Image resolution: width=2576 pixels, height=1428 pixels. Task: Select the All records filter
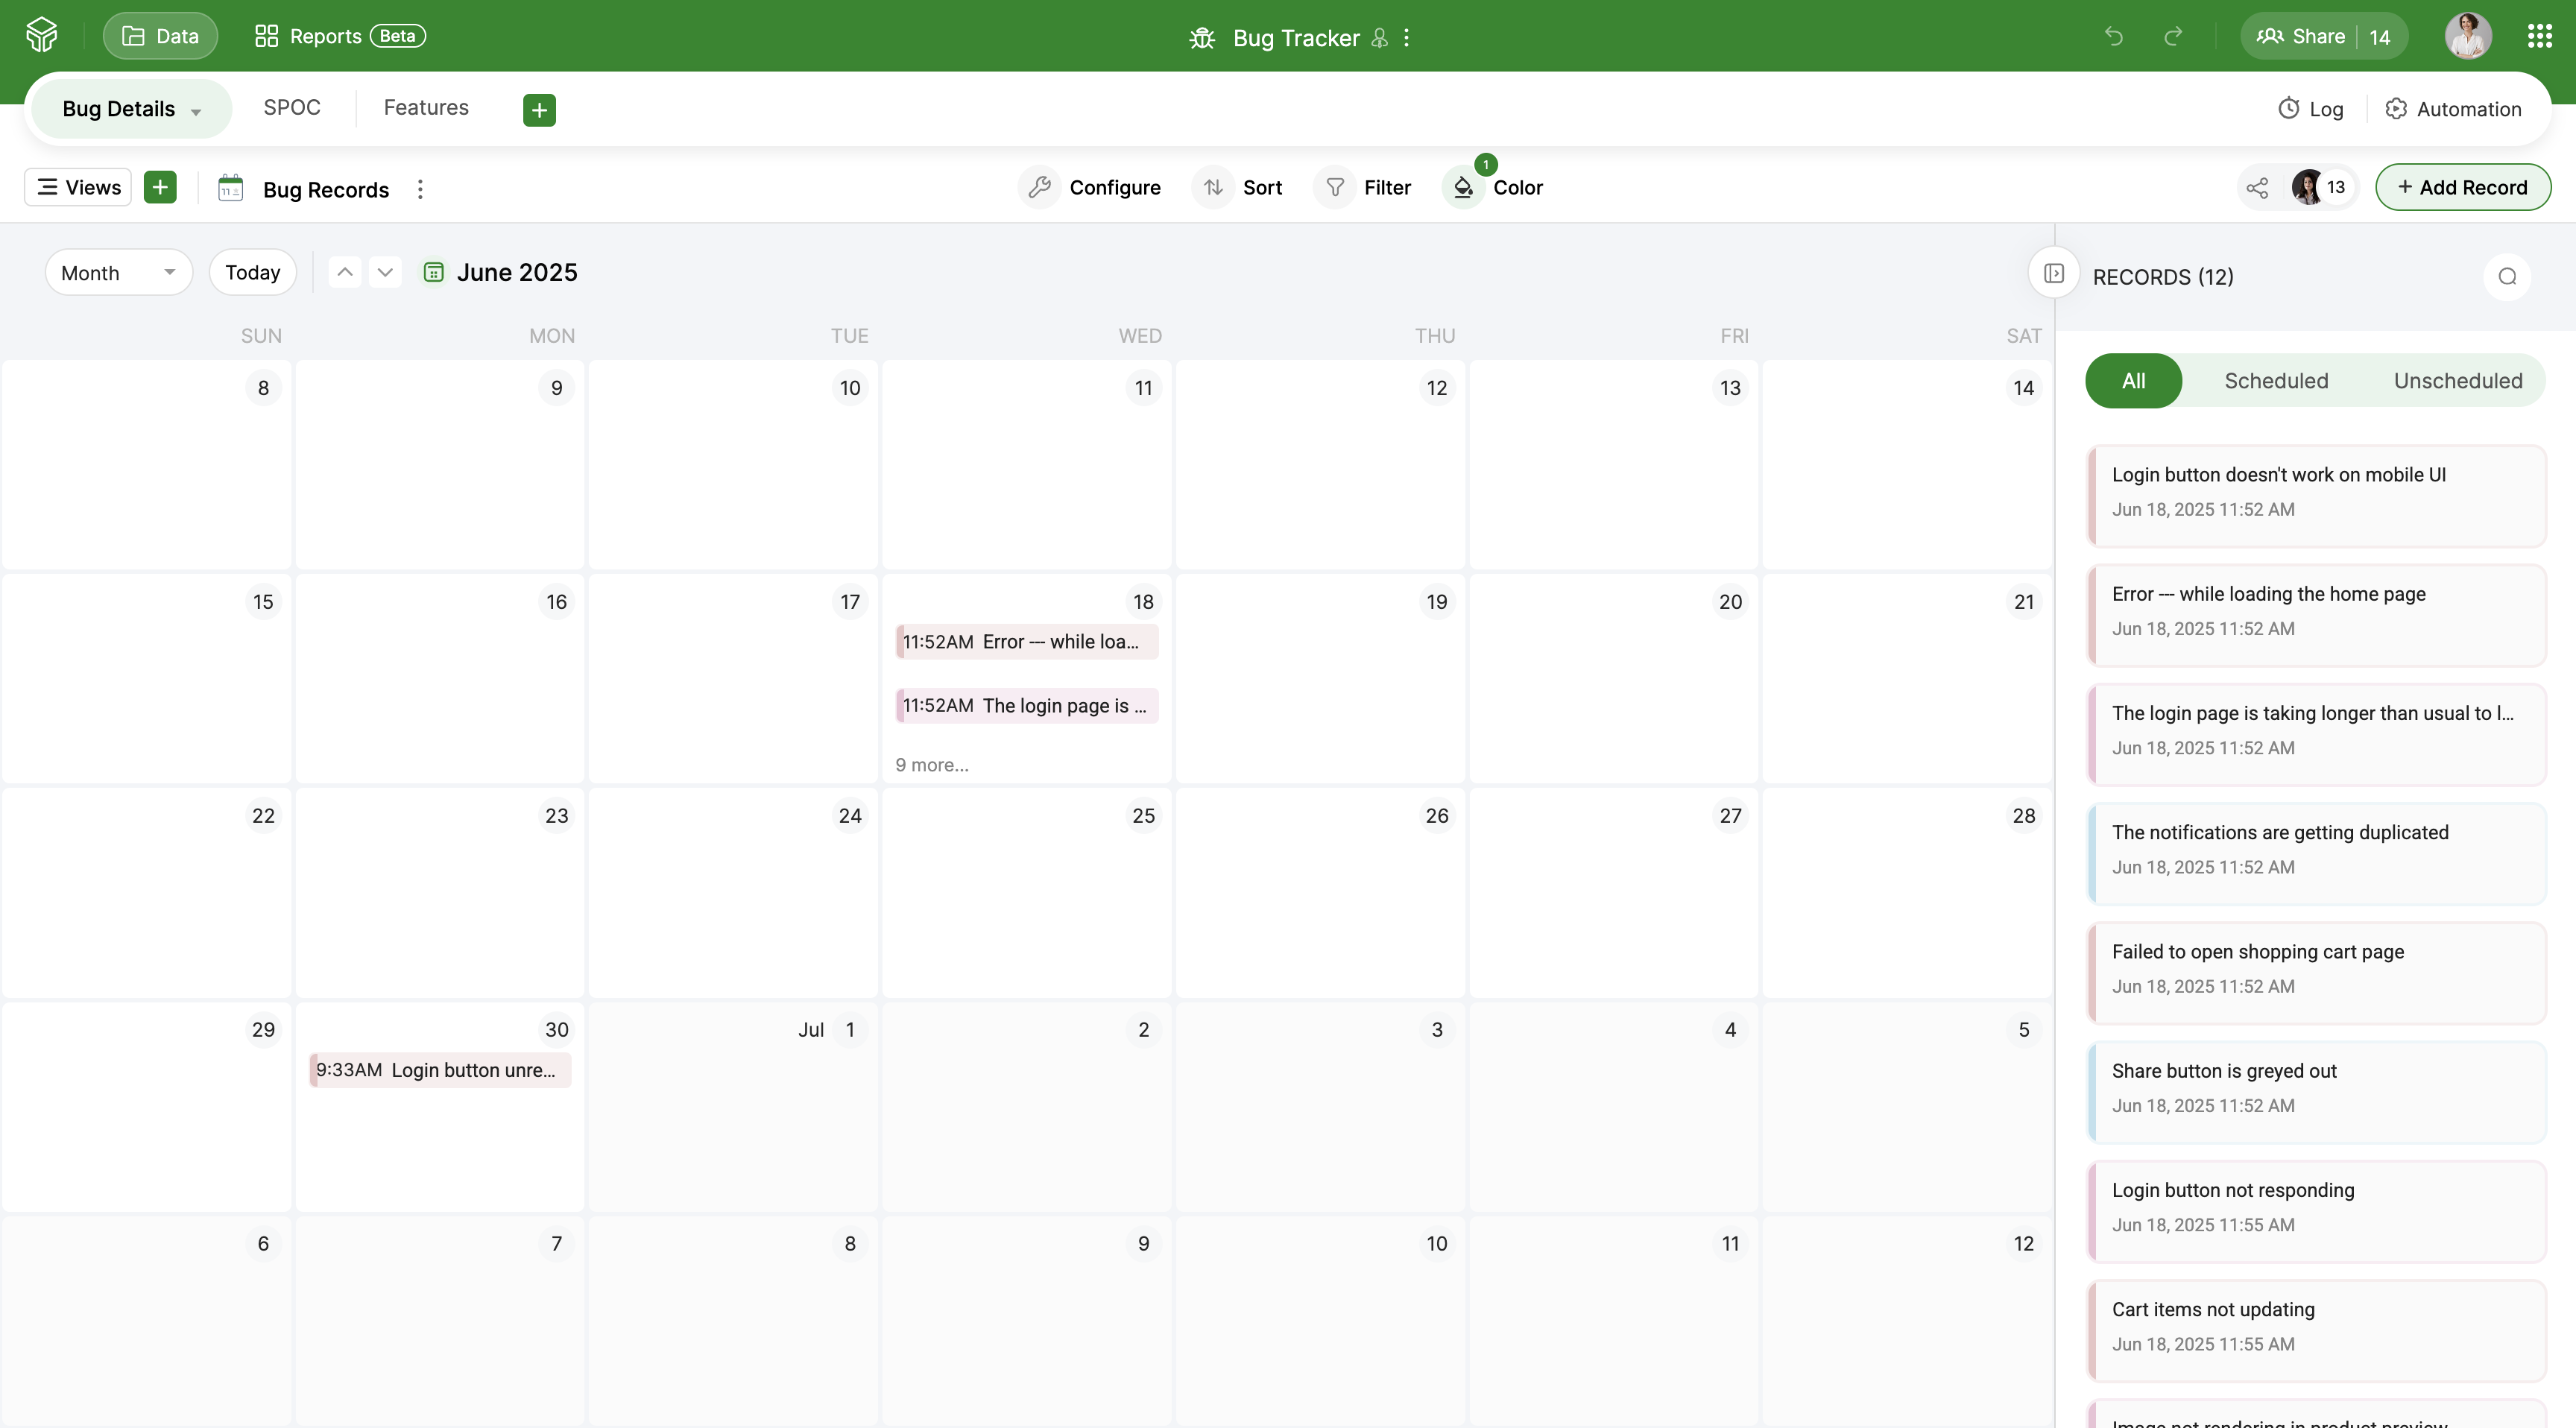pos(2133,380)
